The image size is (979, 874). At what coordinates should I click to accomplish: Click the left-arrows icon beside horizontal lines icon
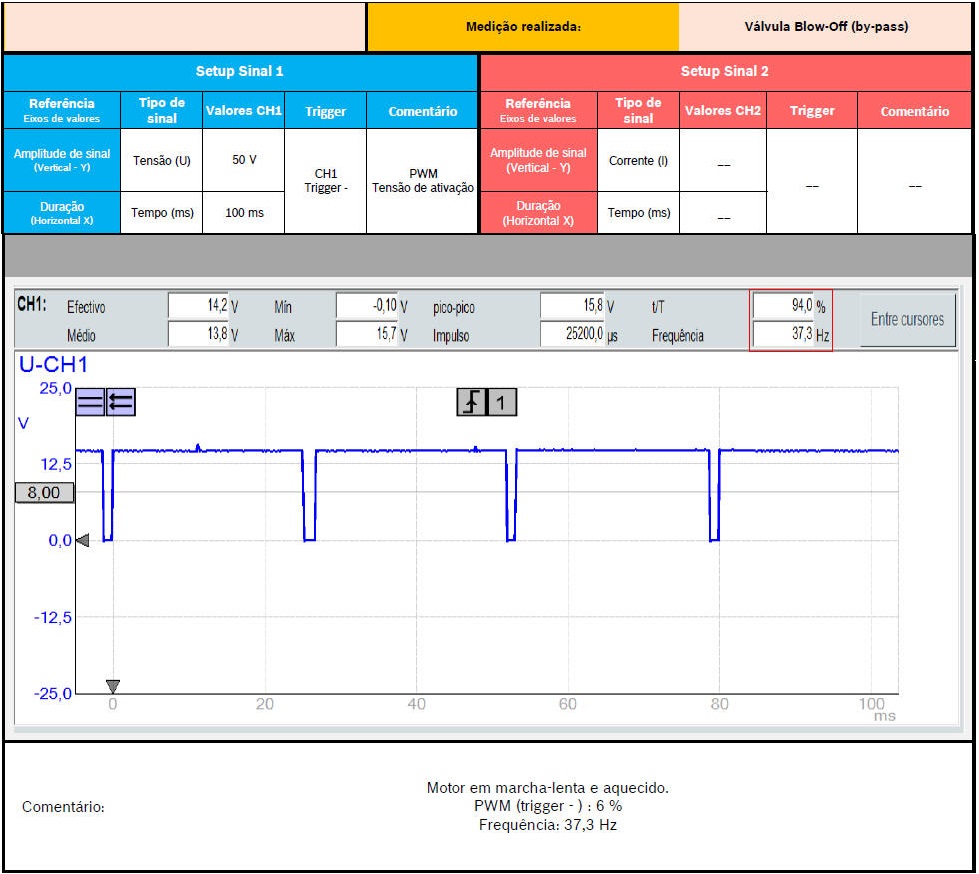[x=121, y=402]
